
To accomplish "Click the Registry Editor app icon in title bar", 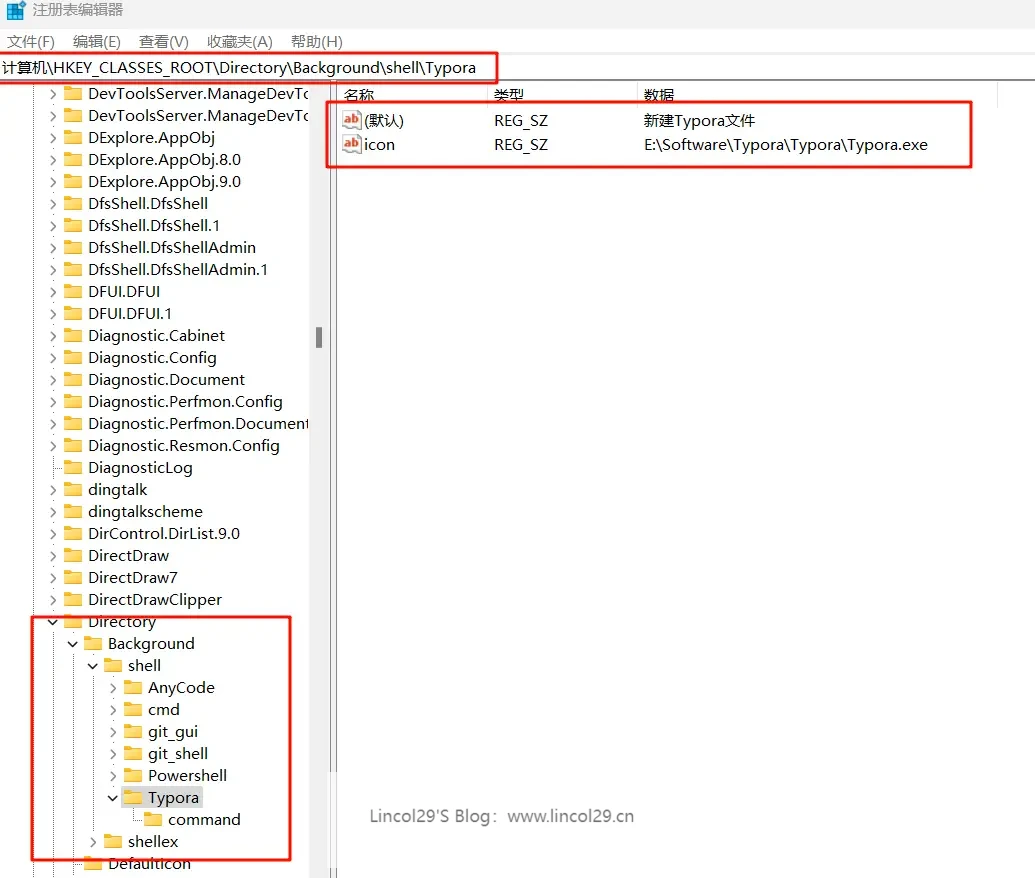I will coord(16,11).
